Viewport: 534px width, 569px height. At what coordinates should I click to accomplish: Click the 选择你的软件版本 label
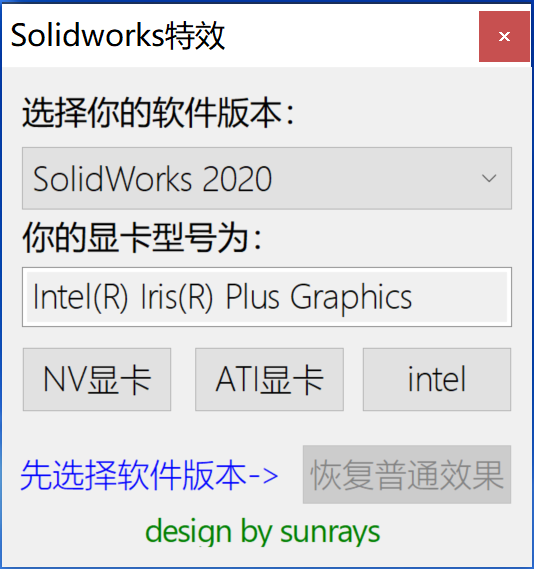pos(159,113)
